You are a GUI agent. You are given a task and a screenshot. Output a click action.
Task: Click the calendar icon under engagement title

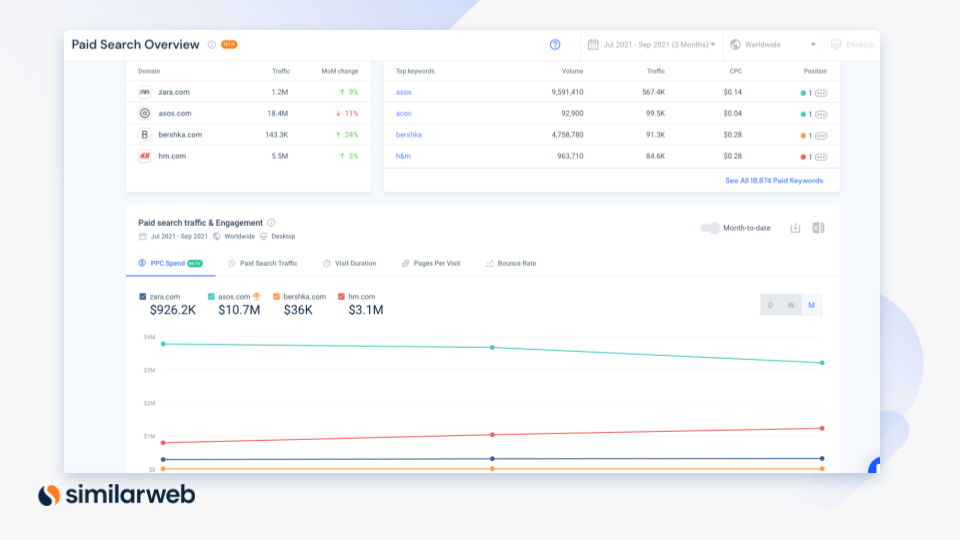click(x=143, y=236)
